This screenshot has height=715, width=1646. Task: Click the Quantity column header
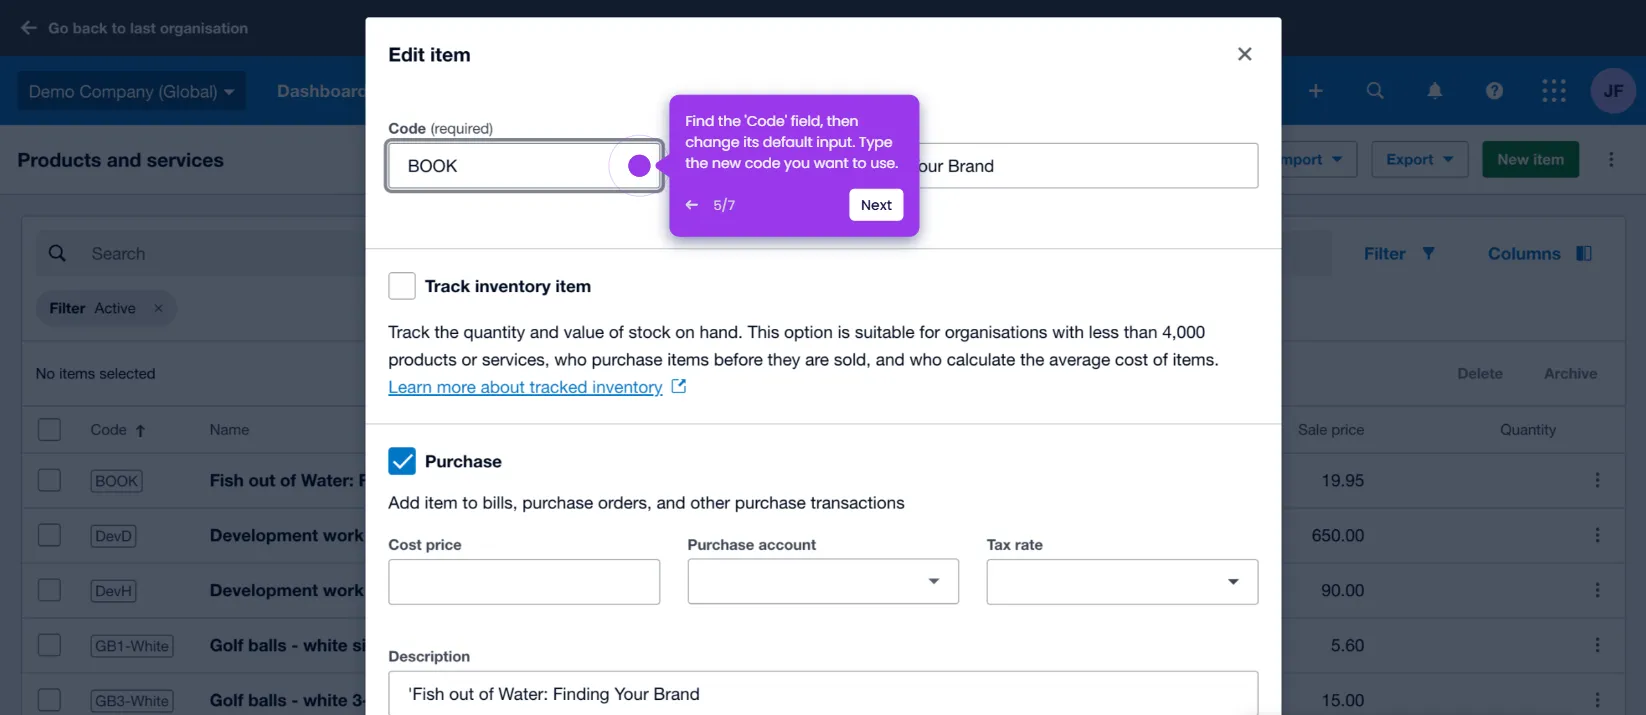(x=1527, y=430)
